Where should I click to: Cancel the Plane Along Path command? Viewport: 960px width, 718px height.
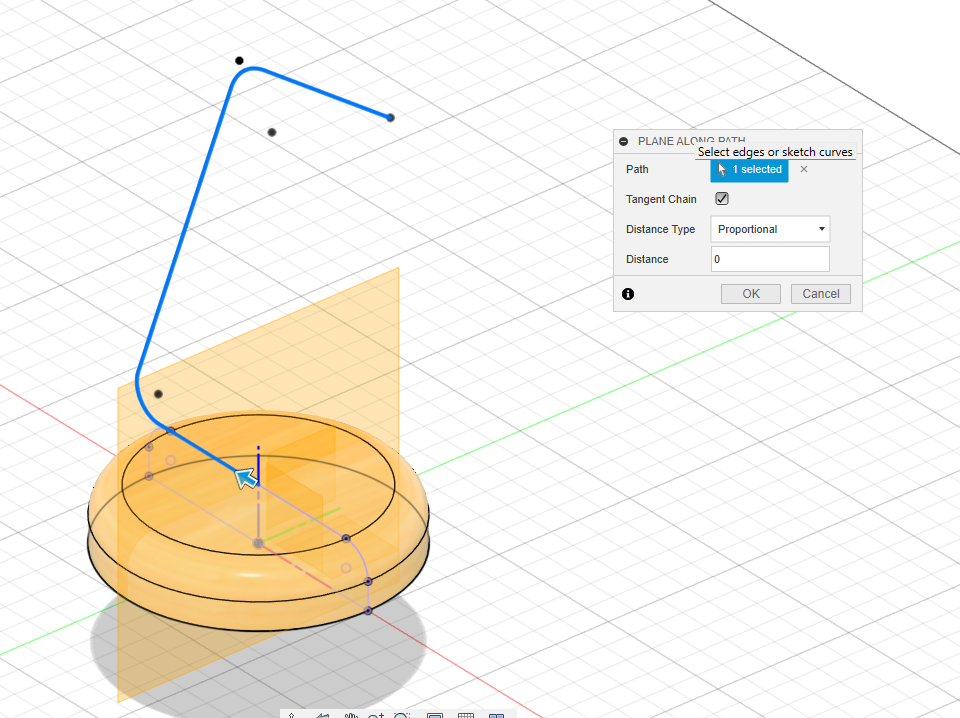[821, 294]
